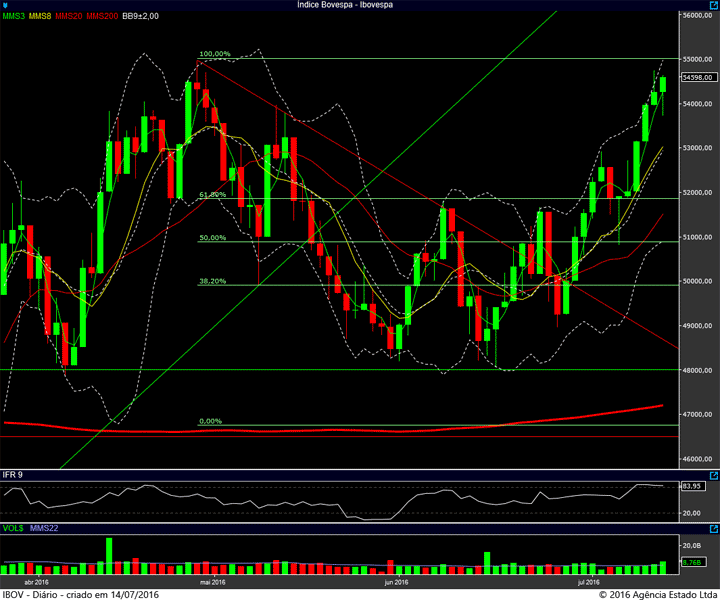Viewport: 720px width, 600px height.
Task: Click the IFR value box 83,95
Action: pyautogui.click(x=693, y=486)
